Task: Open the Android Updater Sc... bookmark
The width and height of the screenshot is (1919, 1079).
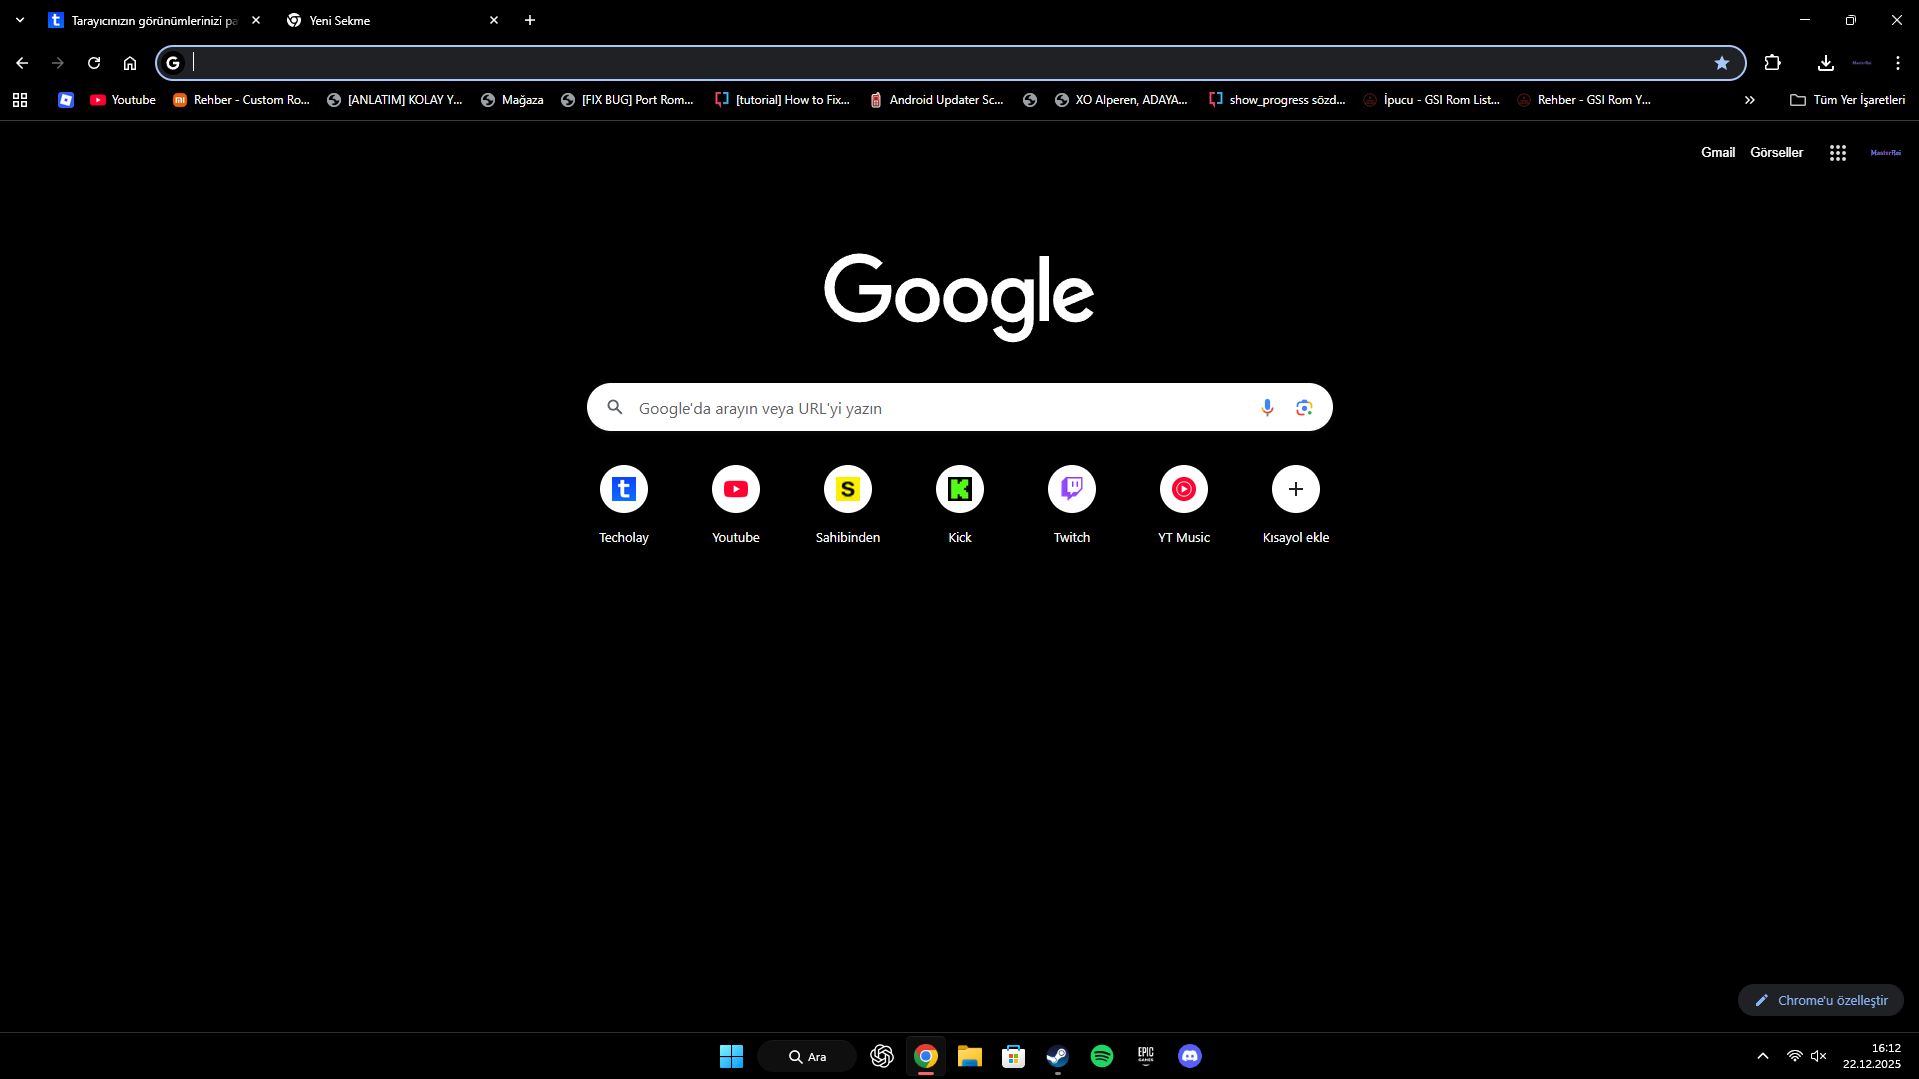Action: [x=936, y=100]
